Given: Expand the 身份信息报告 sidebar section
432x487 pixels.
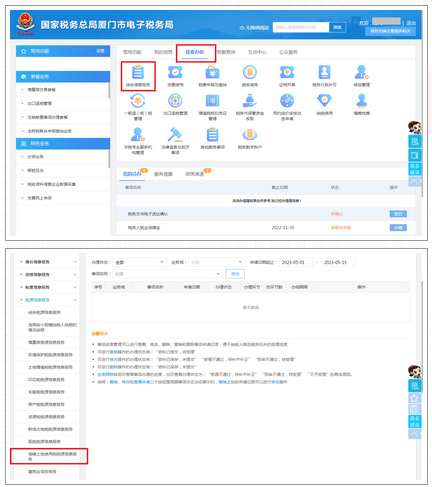Looking at the screenshot, I should click(48, 262).
